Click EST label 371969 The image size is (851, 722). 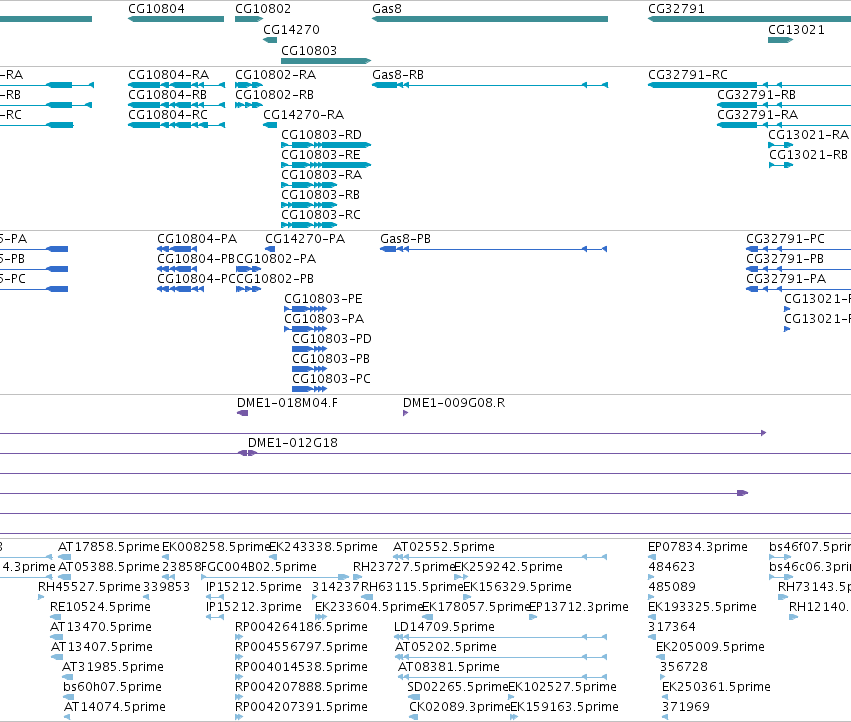685,707
